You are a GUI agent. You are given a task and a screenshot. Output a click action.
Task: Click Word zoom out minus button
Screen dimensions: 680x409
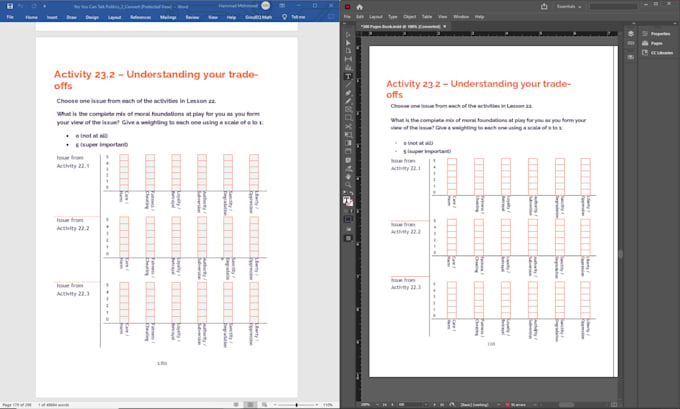click(x=275, y=405)
